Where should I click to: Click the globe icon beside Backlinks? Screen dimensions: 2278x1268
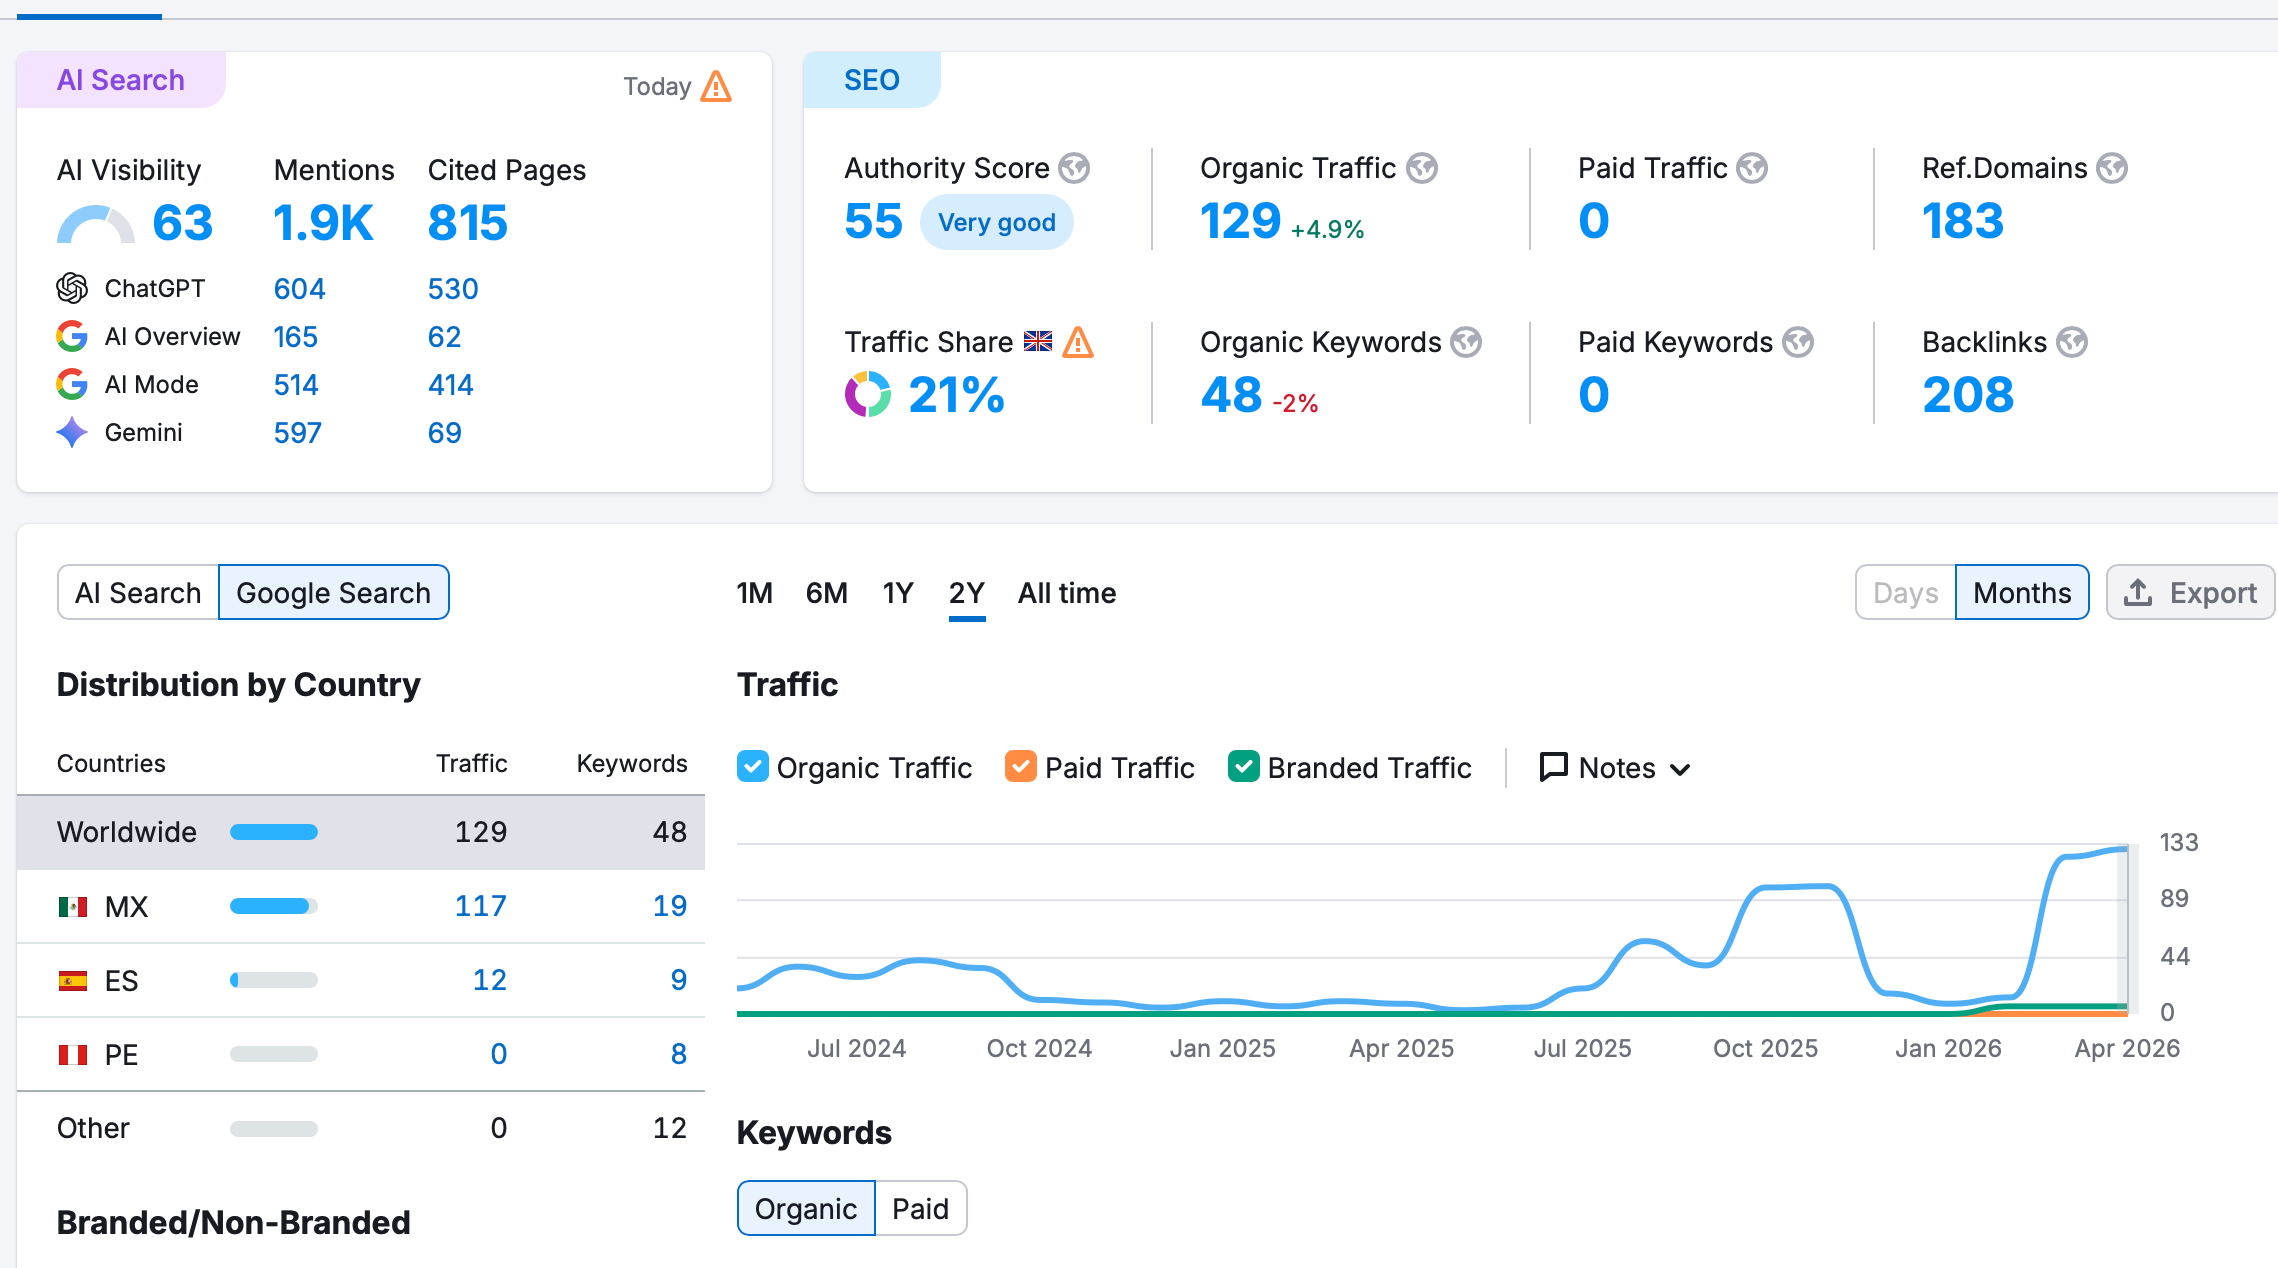click(2071, 342)
